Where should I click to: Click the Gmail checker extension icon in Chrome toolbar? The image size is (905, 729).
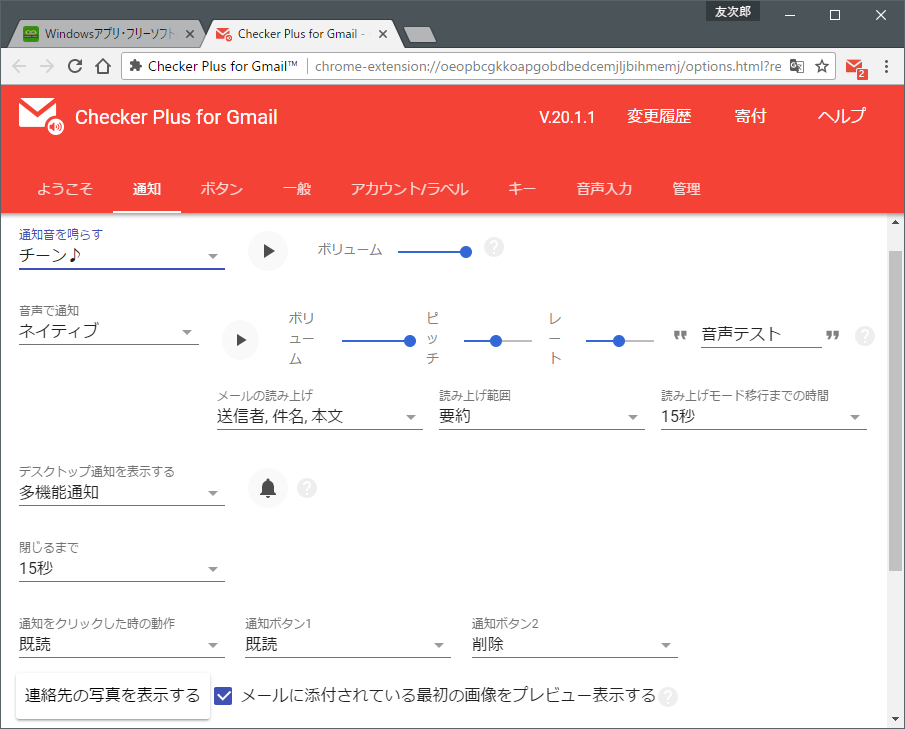(x=857, y=65)
